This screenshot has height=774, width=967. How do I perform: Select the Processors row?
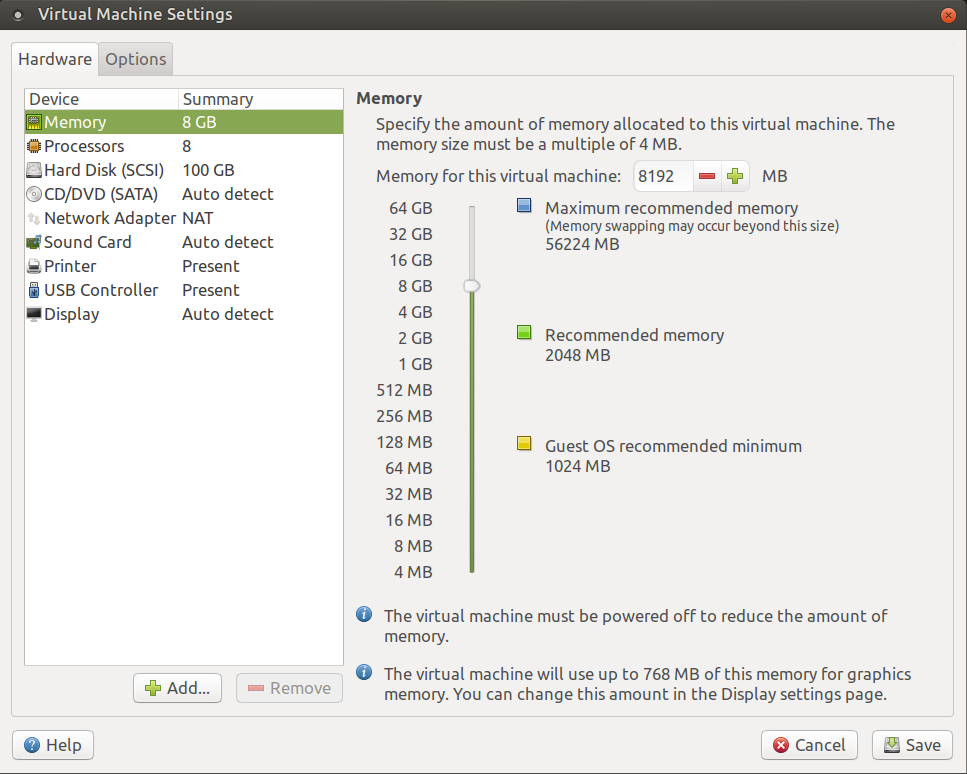(184, 146)
